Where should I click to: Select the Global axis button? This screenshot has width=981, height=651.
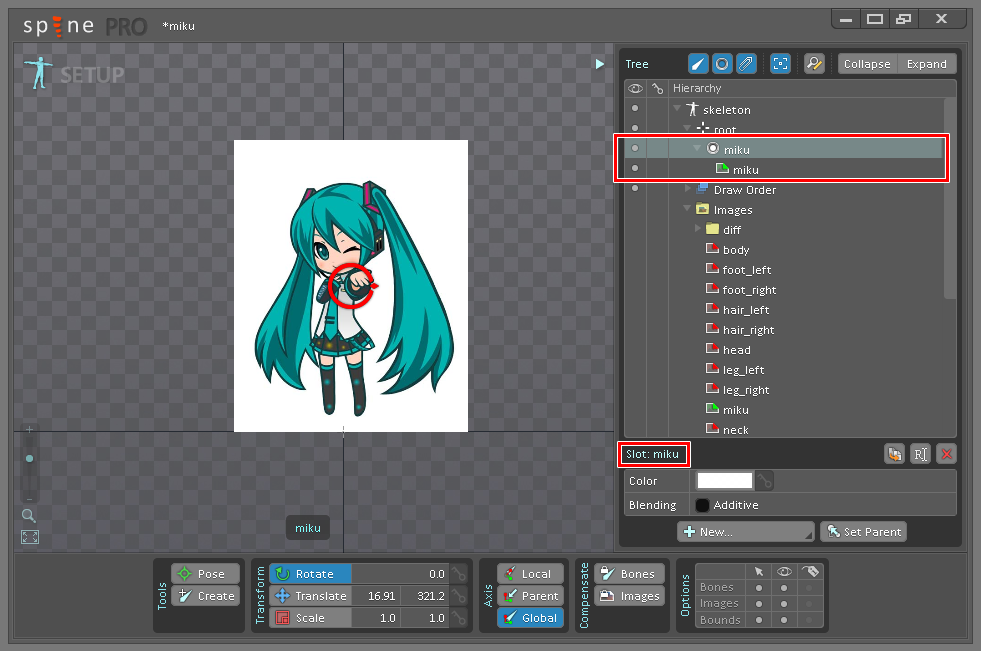(x=531, y=618)
